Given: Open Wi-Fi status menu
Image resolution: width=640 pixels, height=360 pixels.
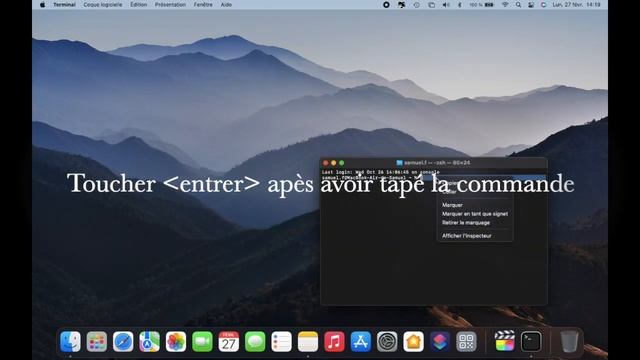Looking at the screenshot, I should (x=505, y=5).
